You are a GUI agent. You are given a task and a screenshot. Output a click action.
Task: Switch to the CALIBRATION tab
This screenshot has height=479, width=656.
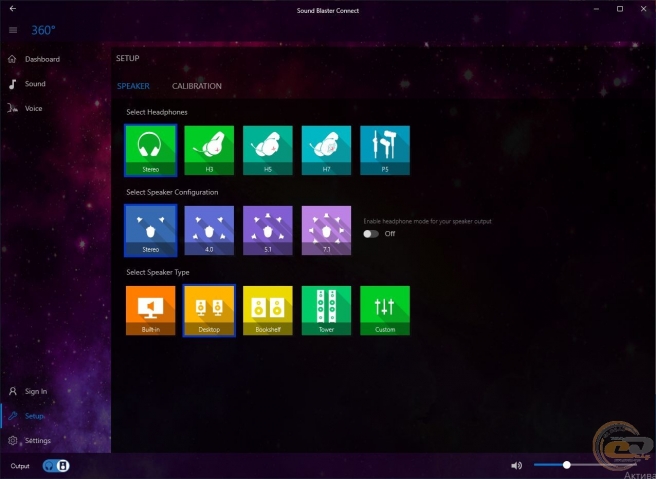pos(197,86)
